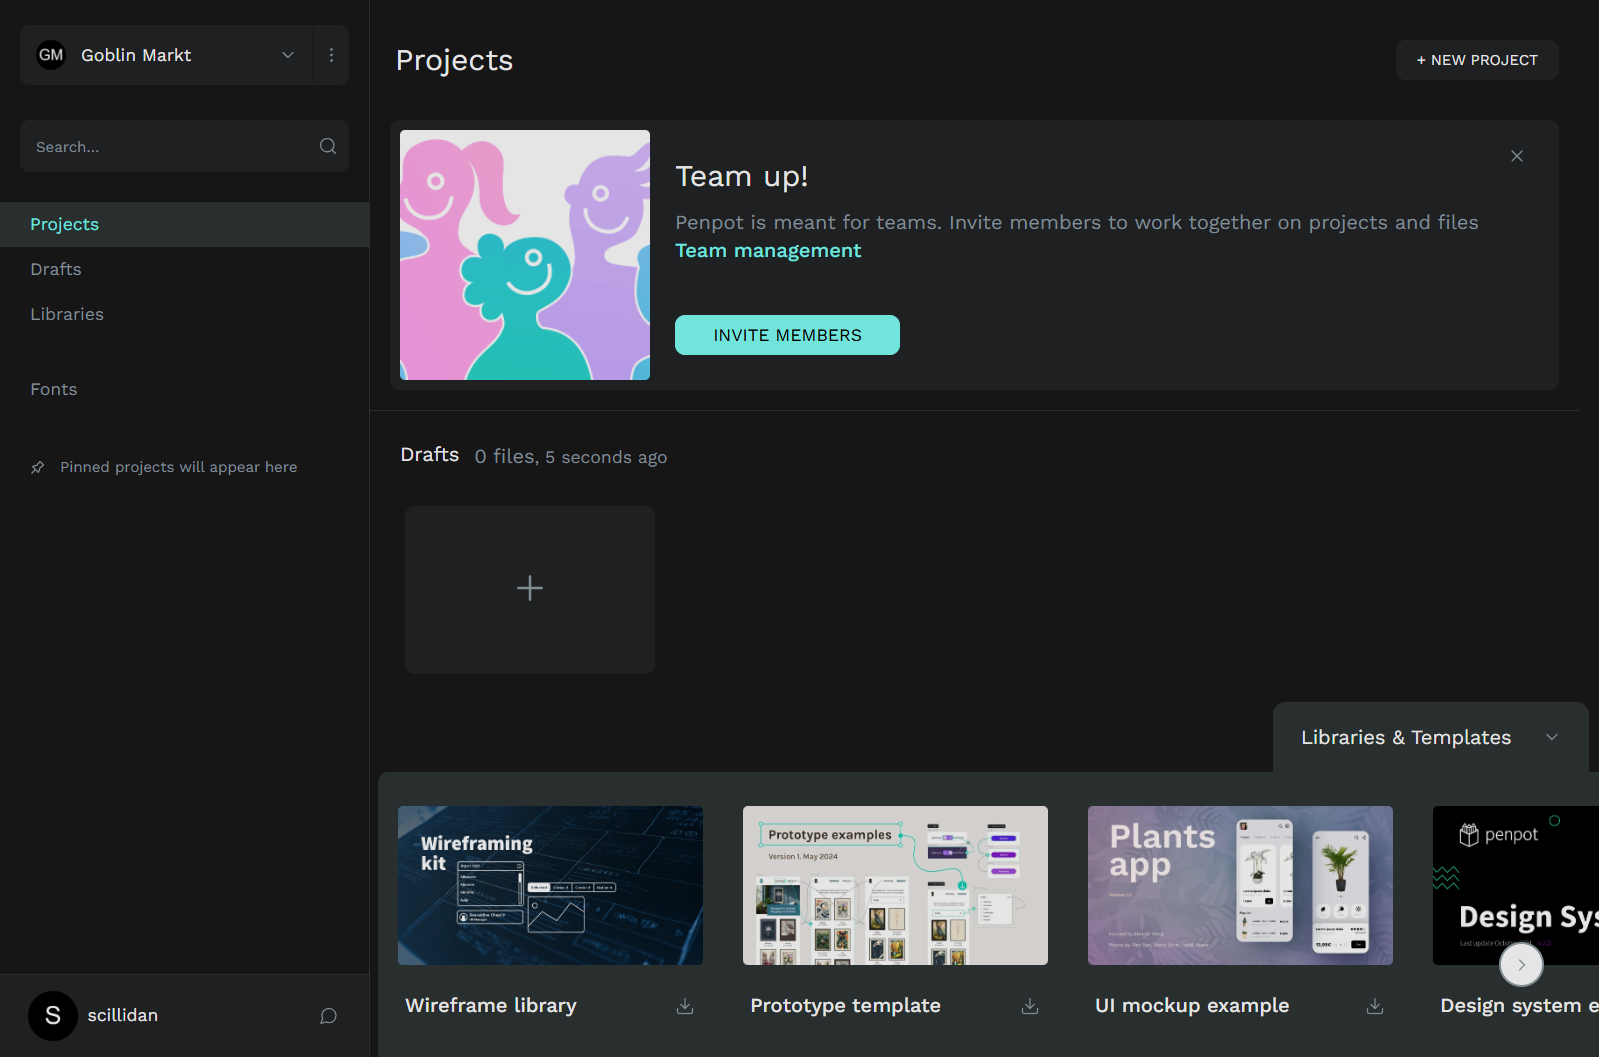
Task: Click the Design system title
Action: (x=1519, y=1005)
